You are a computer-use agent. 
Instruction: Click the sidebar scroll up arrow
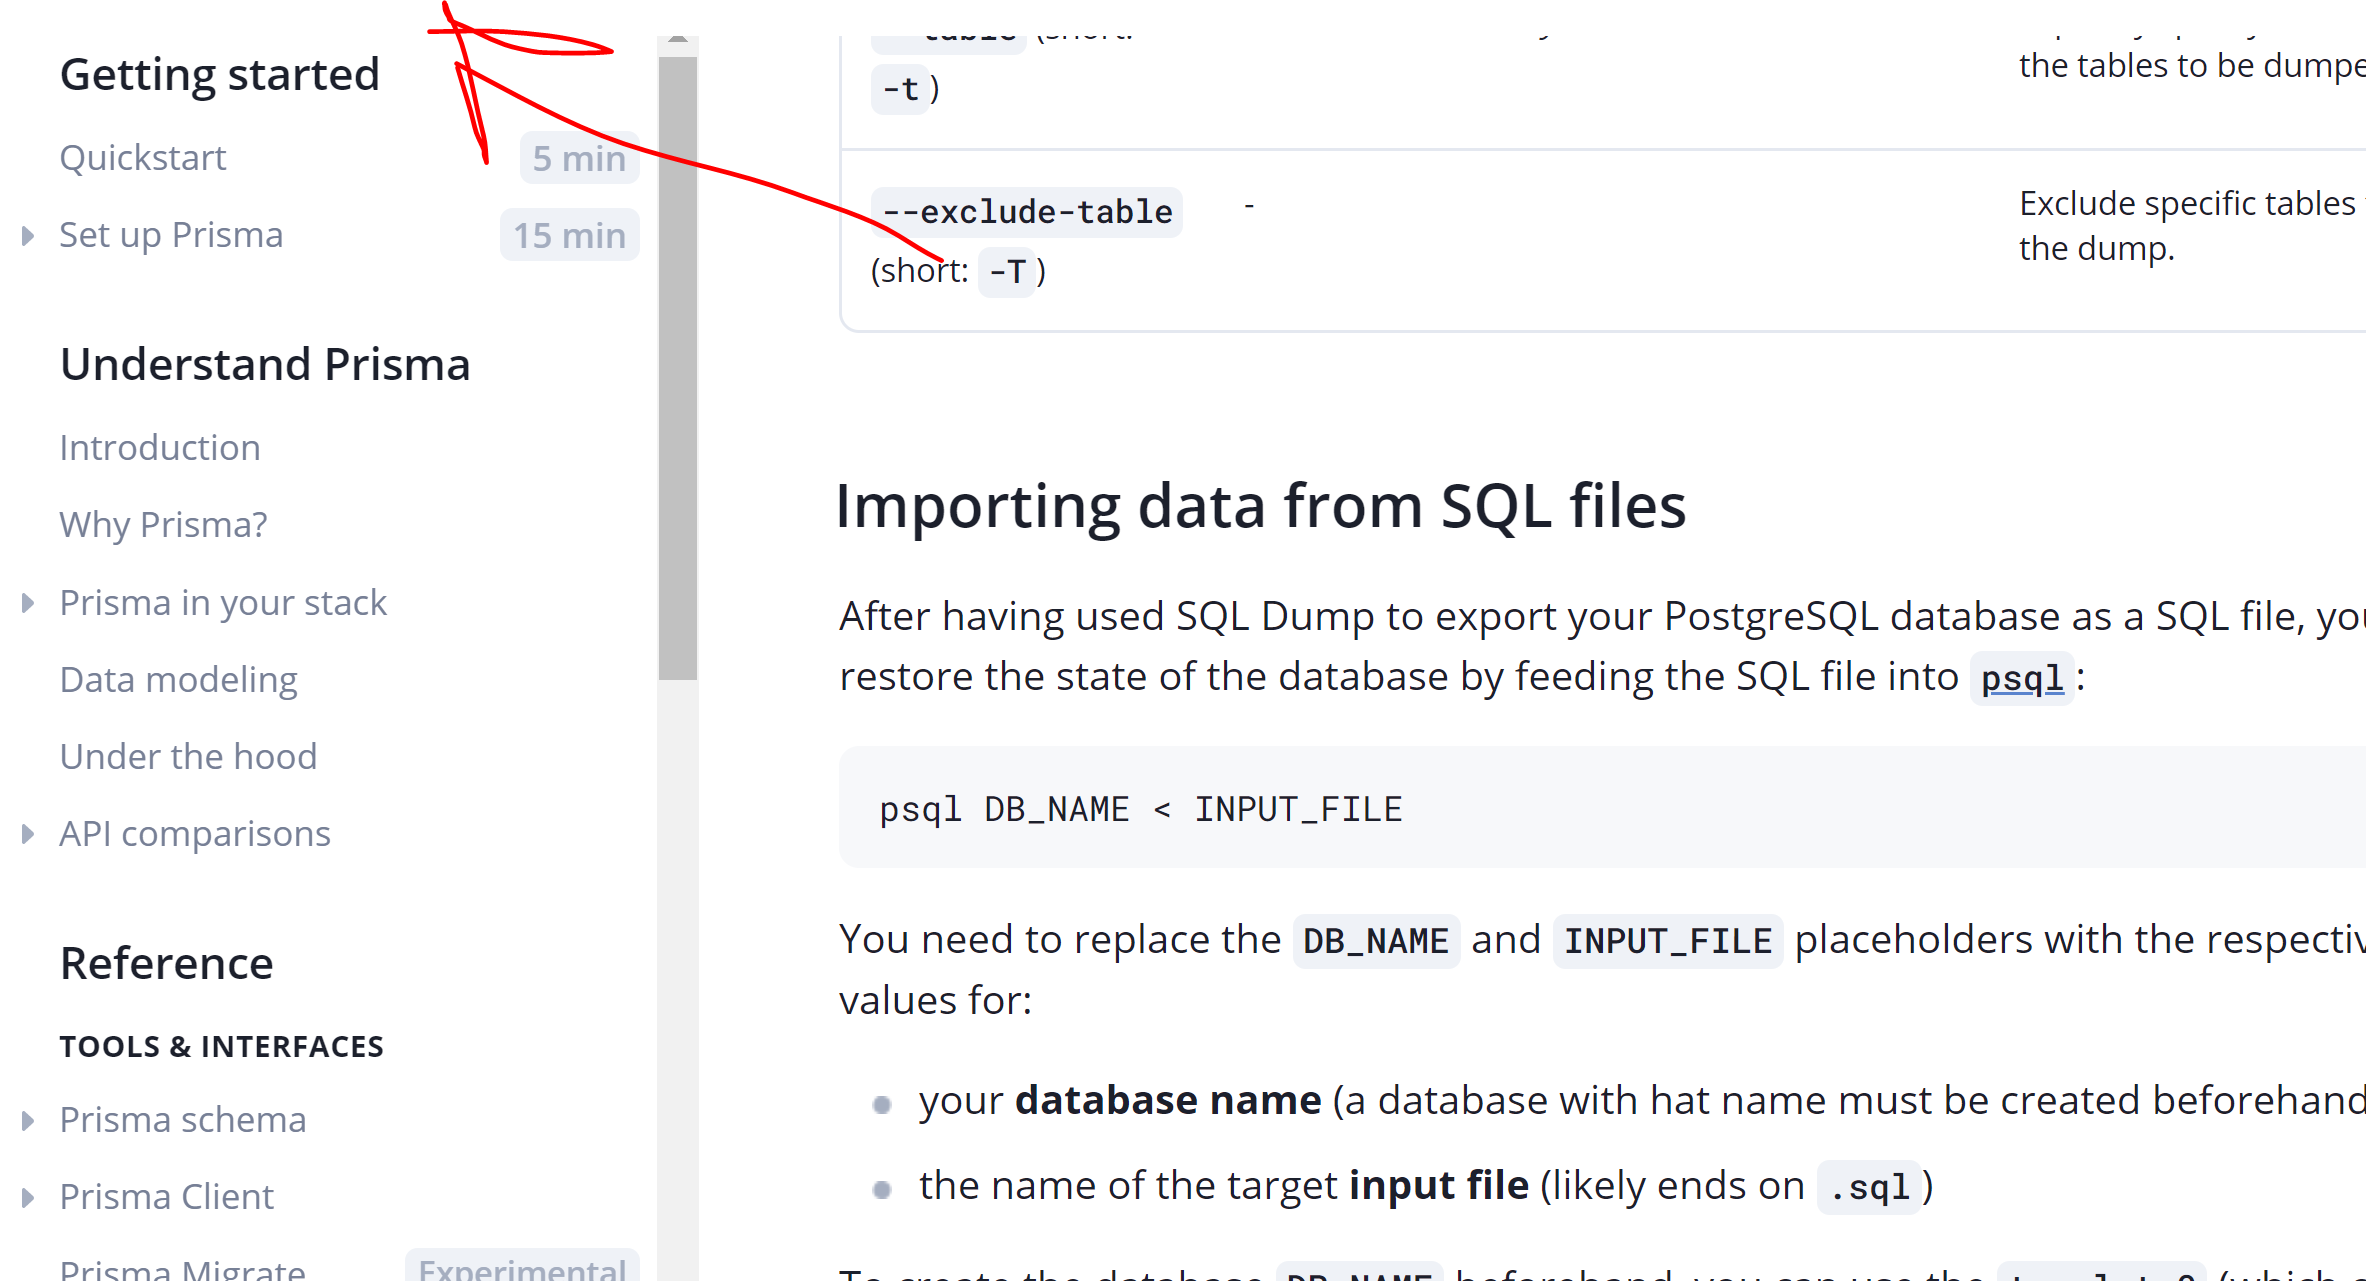(x=678, y=39)
